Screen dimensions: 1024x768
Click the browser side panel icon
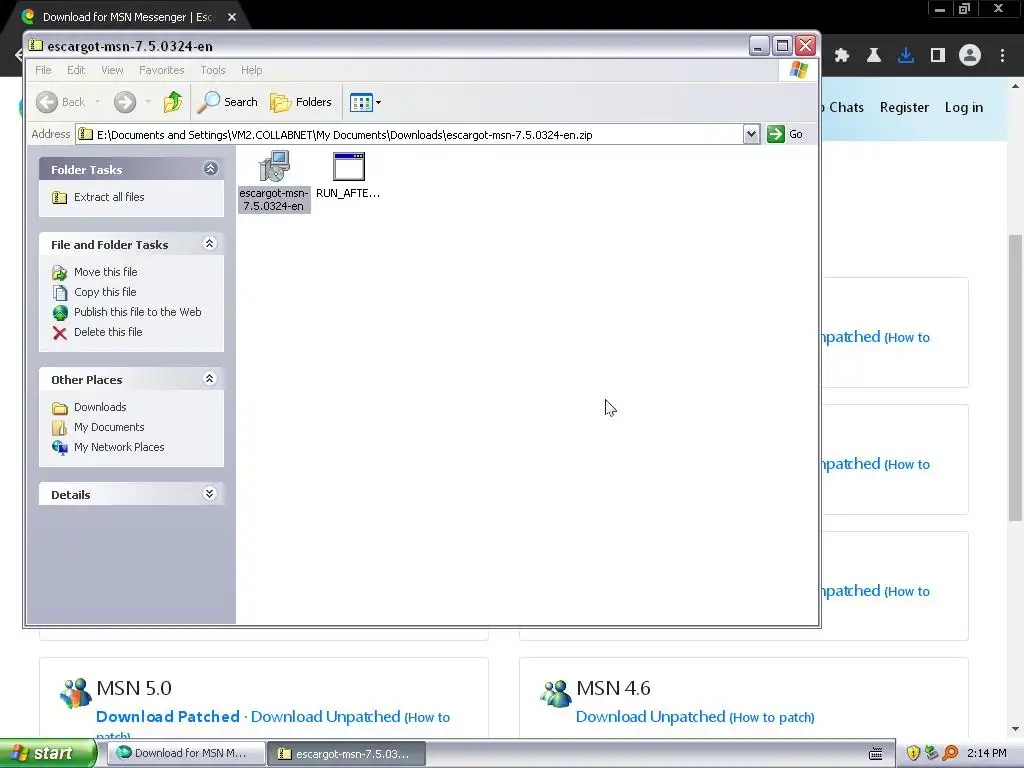tap(938, 56)
